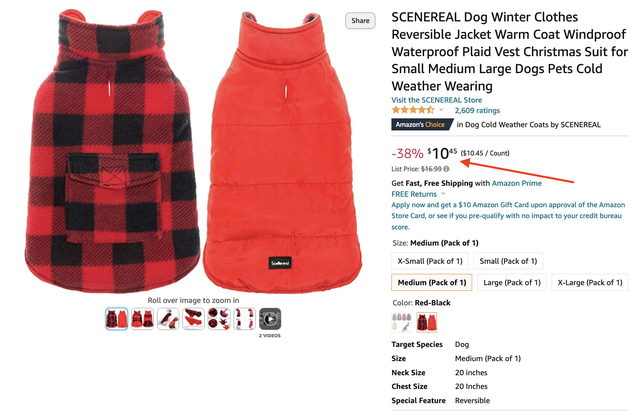View the dog wearing coat thumbnail

point(168,318)
